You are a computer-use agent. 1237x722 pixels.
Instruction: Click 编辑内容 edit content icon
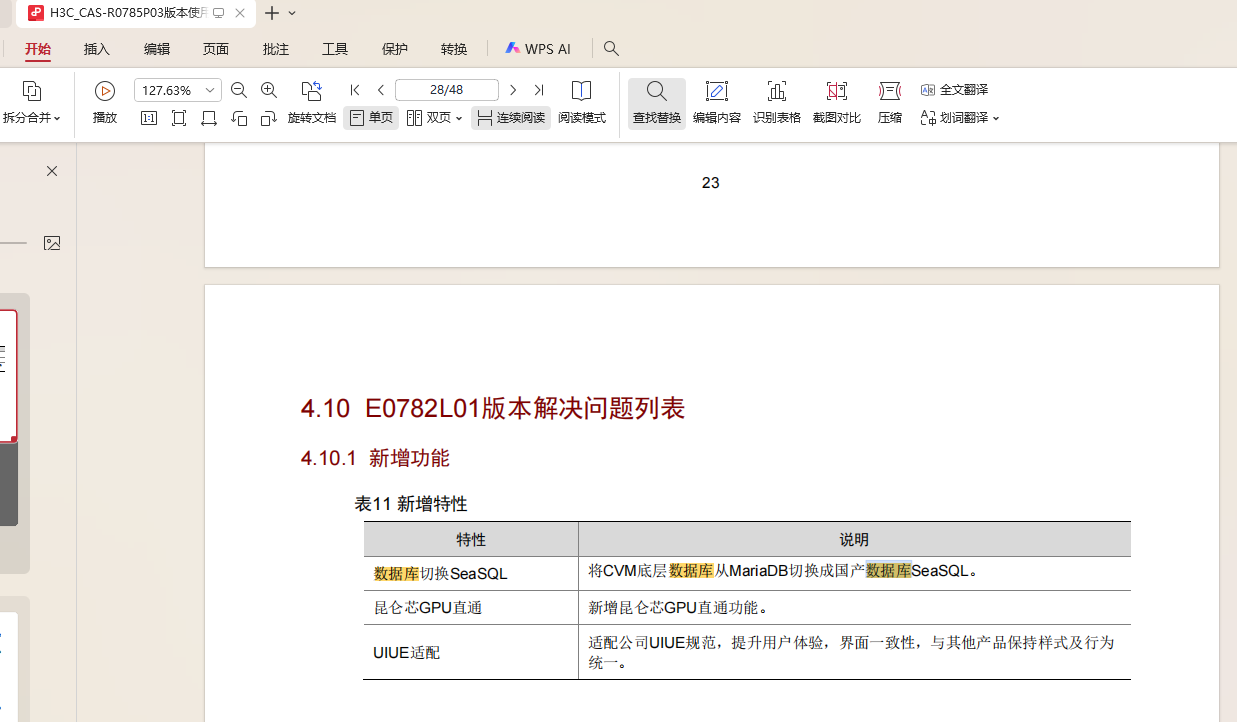click(716, 103)
